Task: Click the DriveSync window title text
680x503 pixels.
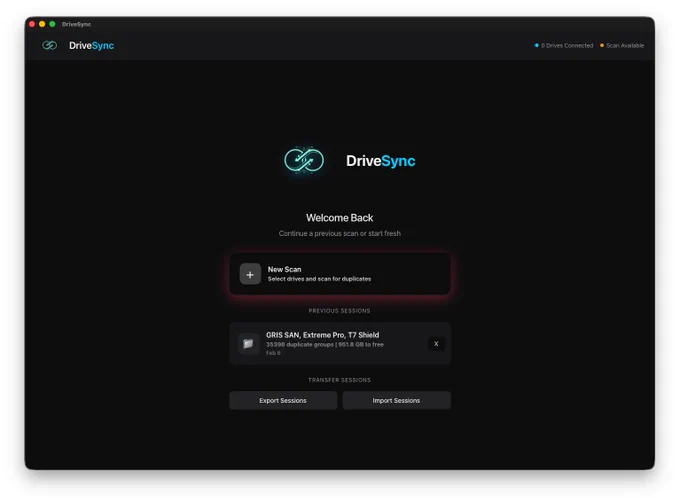Action: tap(76, 24)
